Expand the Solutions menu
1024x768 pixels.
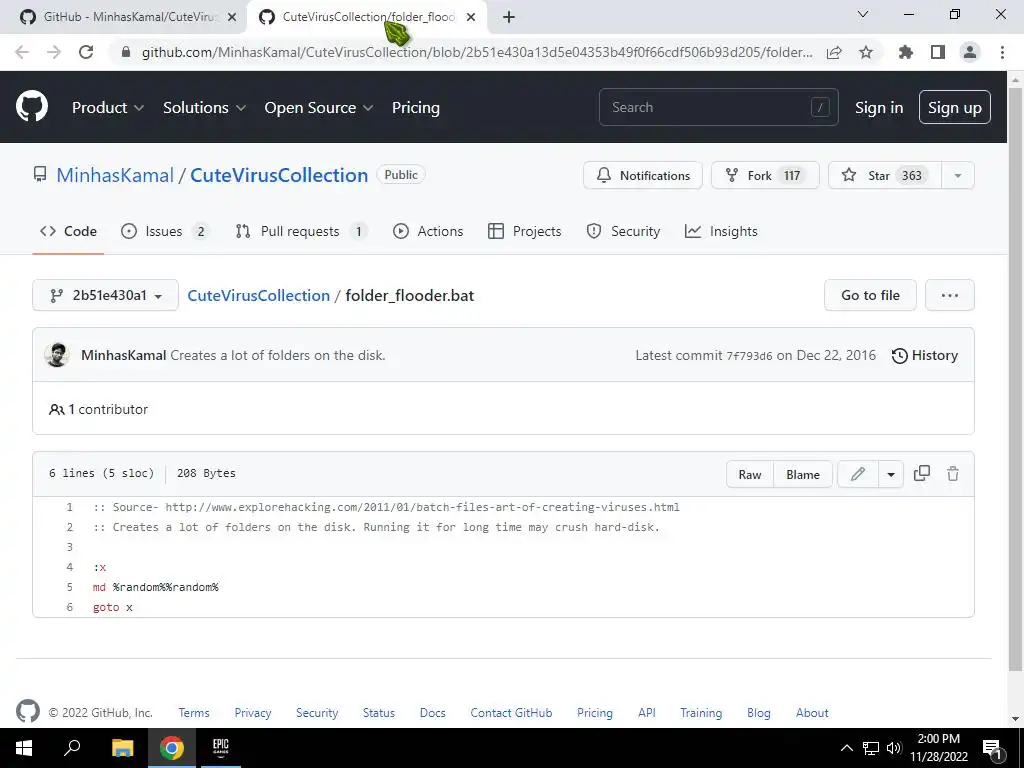[204, 108]
